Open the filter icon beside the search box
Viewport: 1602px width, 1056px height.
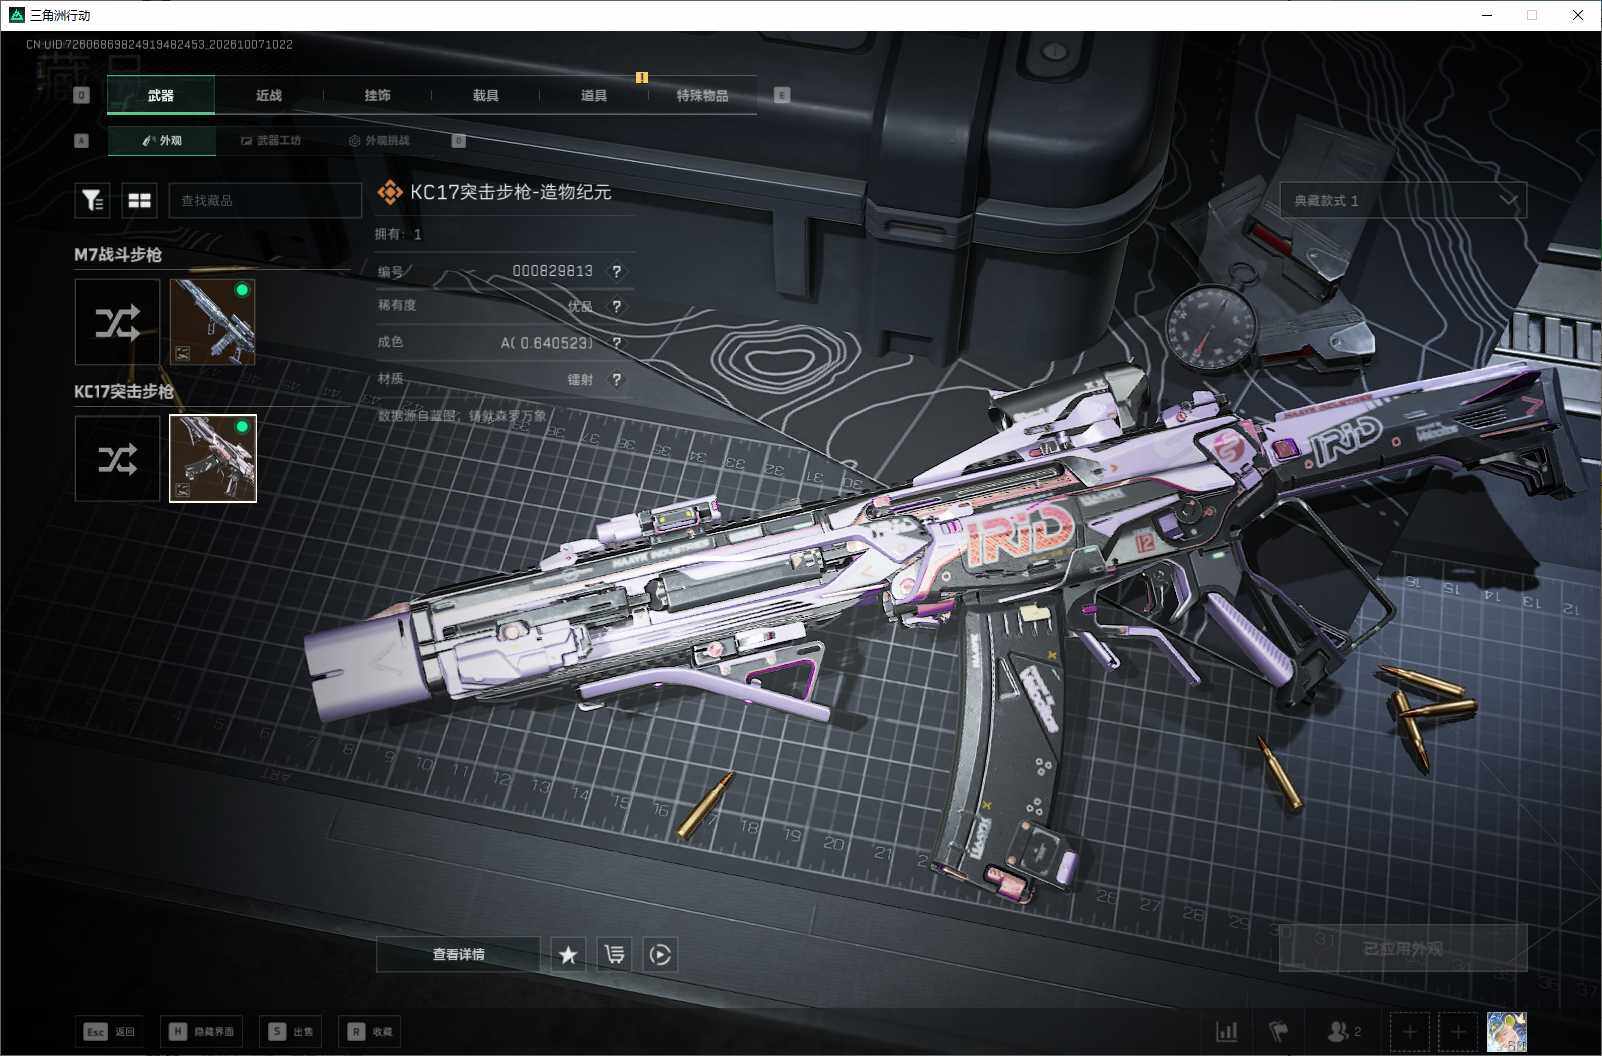(x=92, y=200)
